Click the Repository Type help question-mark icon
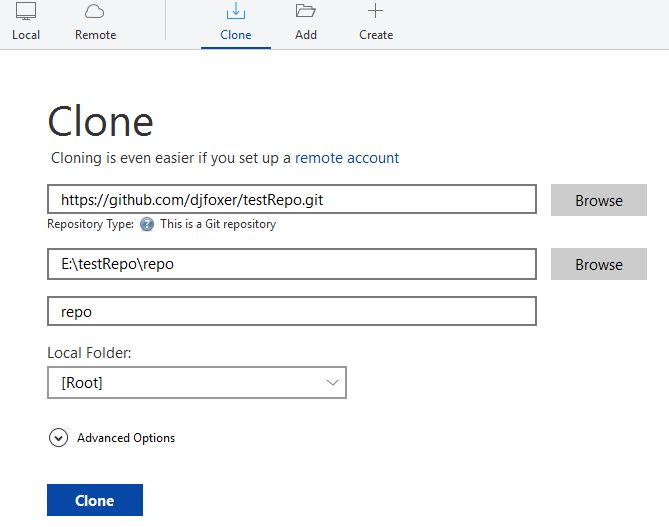Viewport: 669px width, 527px height. click(147, 224)
